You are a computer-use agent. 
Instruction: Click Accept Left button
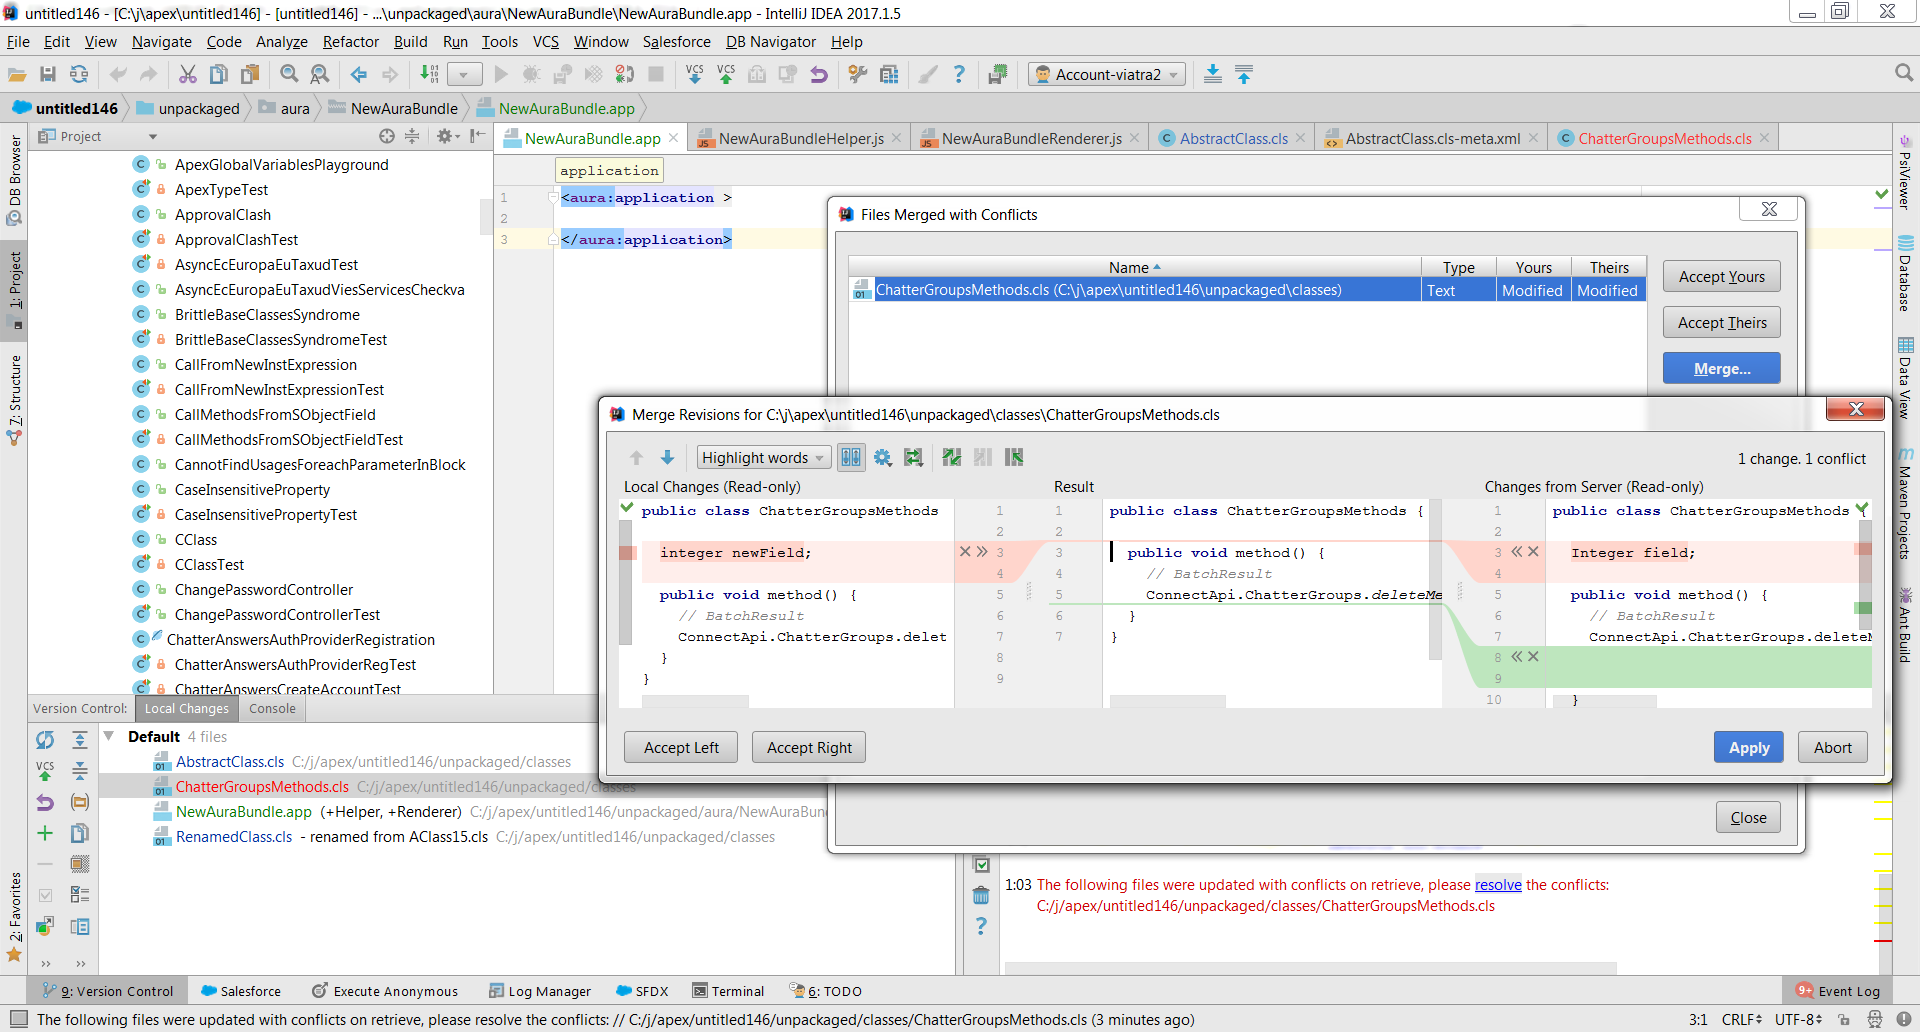[x=681, y=747]
